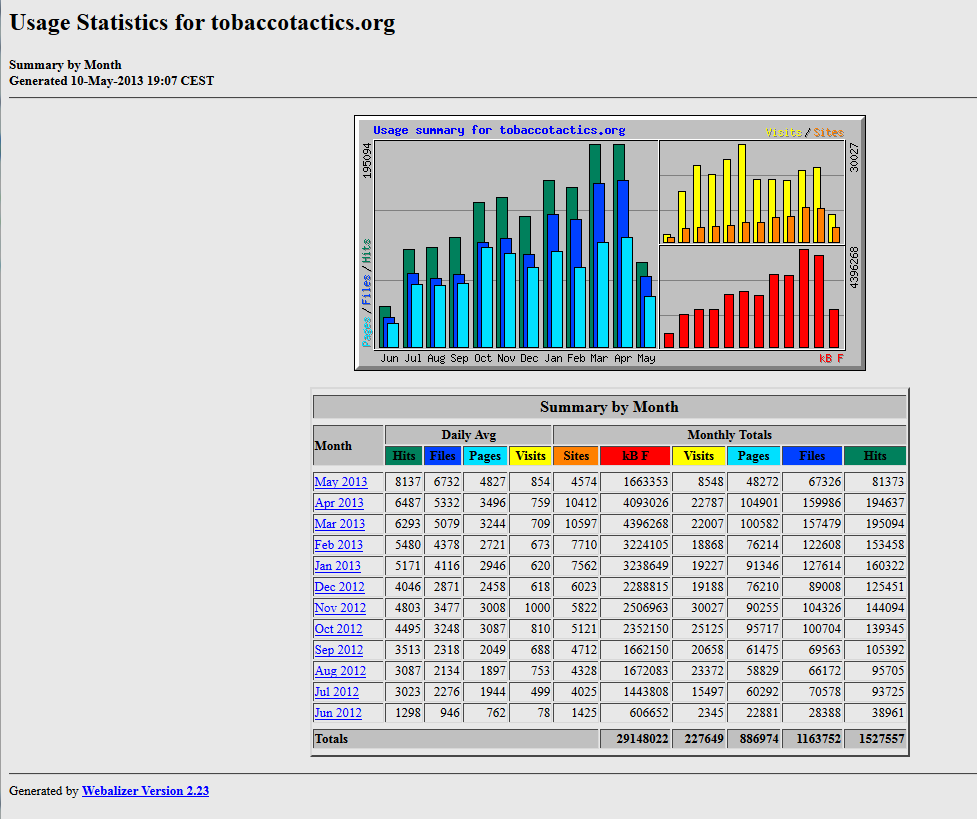Click the green Daily Avg Hits header
This screenshot has height=819, width=977.
[404, 456]
